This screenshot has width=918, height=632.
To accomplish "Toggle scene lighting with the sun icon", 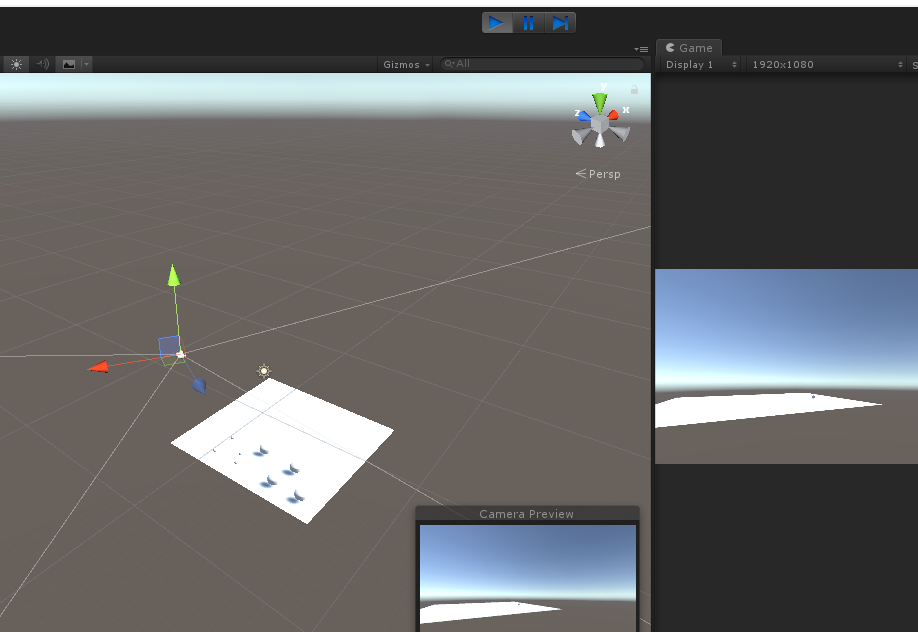I will coord(15,63).
